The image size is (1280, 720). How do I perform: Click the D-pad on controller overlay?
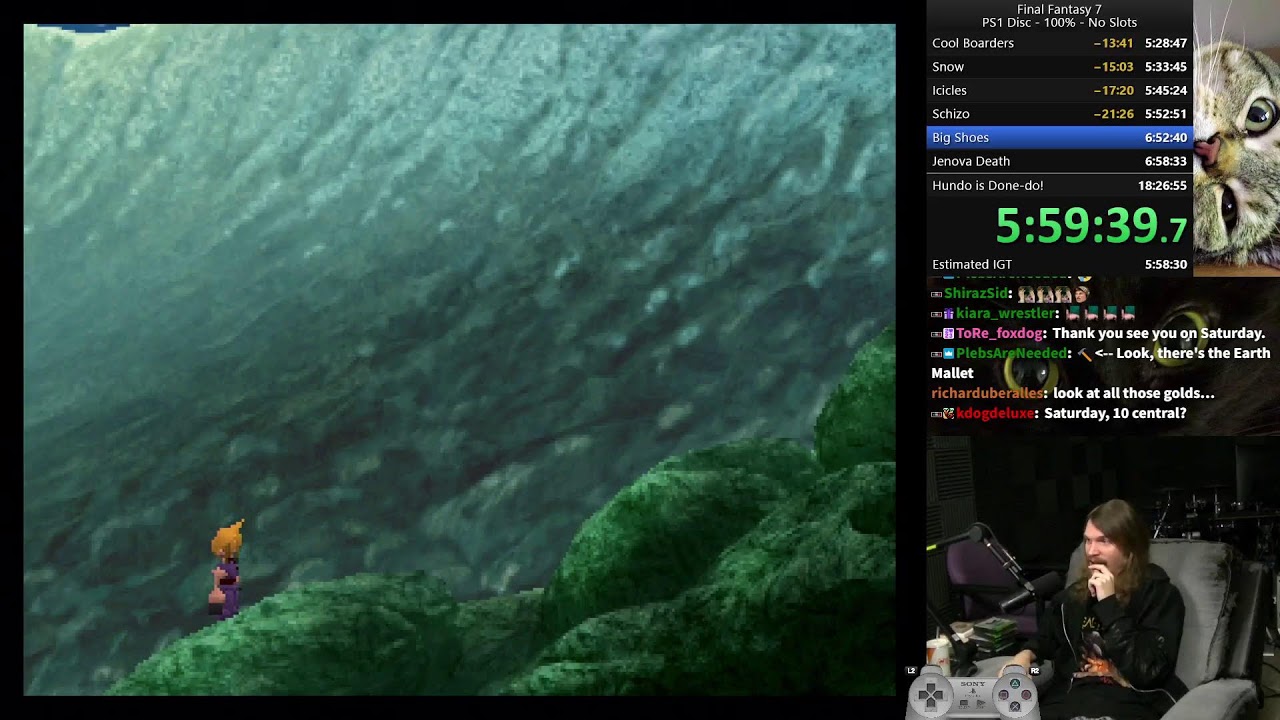coord(931,695)
